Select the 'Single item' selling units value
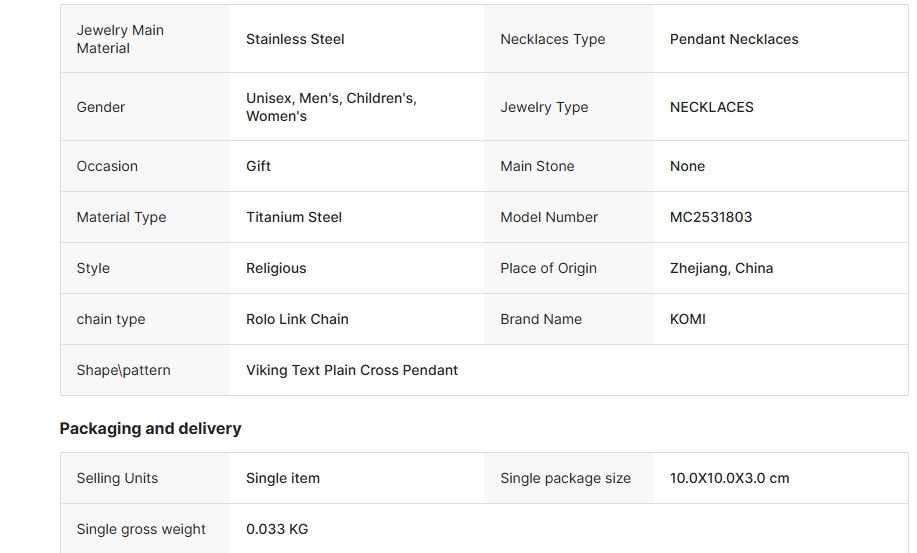This screenshot has height=553, width=917. [283, 478]
